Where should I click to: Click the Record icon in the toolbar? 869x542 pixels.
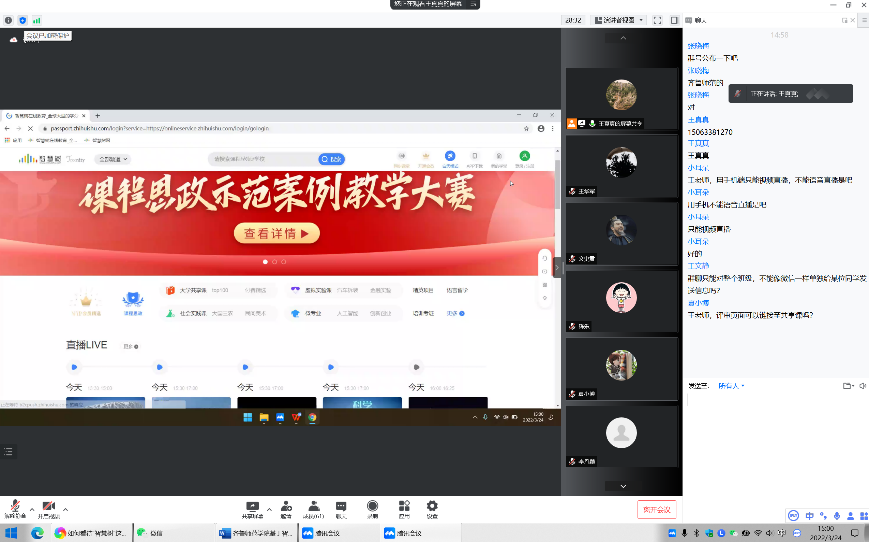(x=372, y=509)
